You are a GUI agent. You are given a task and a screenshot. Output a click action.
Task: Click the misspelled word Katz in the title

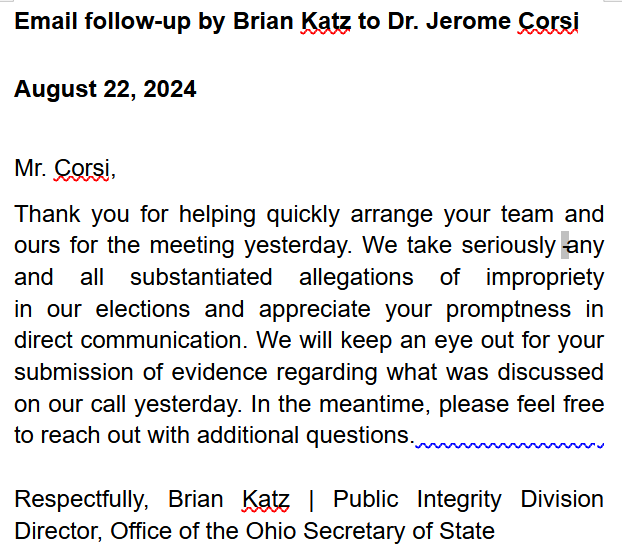pos(326,21)
